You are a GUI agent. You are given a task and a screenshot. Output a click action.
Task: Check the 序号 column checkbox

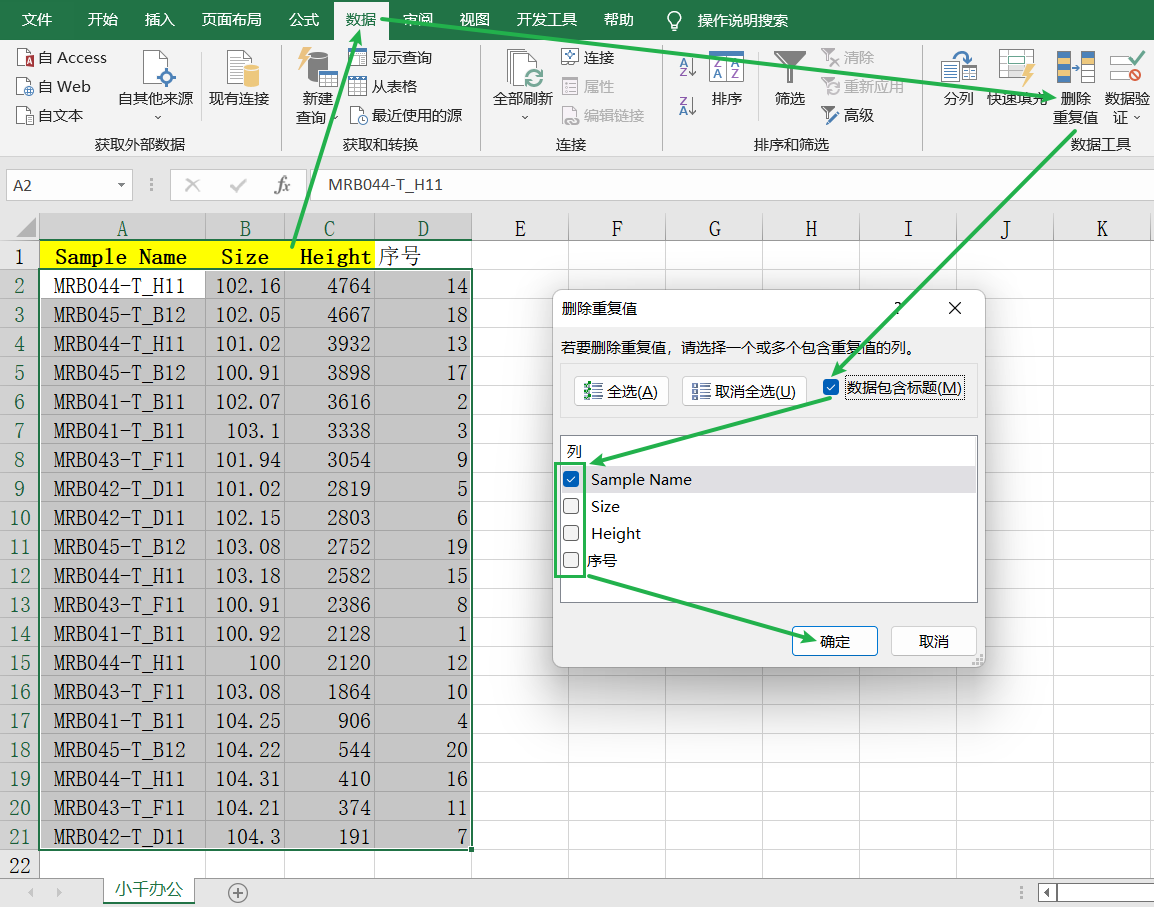571,560
